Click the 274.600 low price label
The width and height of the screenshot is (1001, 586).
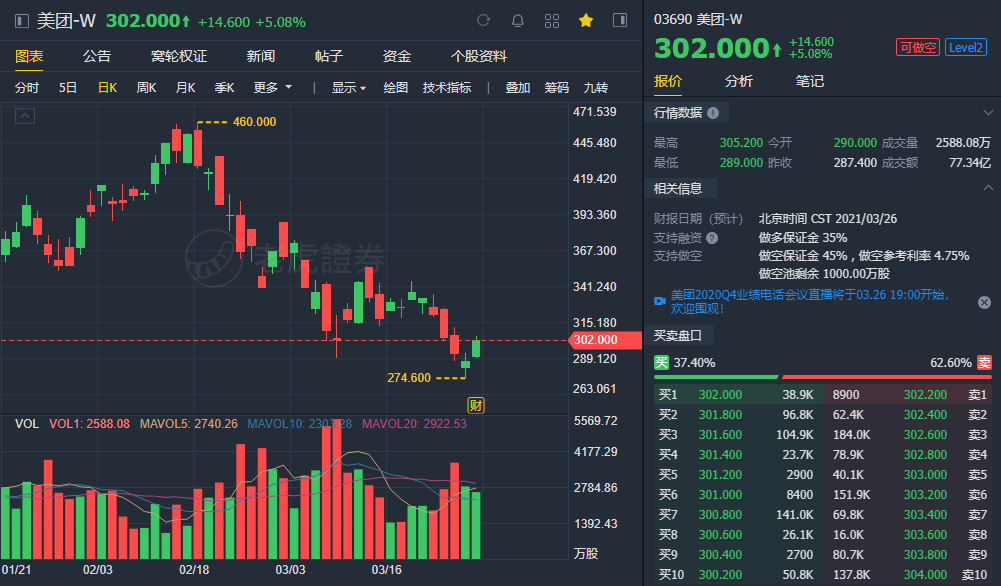pos(409,378)
